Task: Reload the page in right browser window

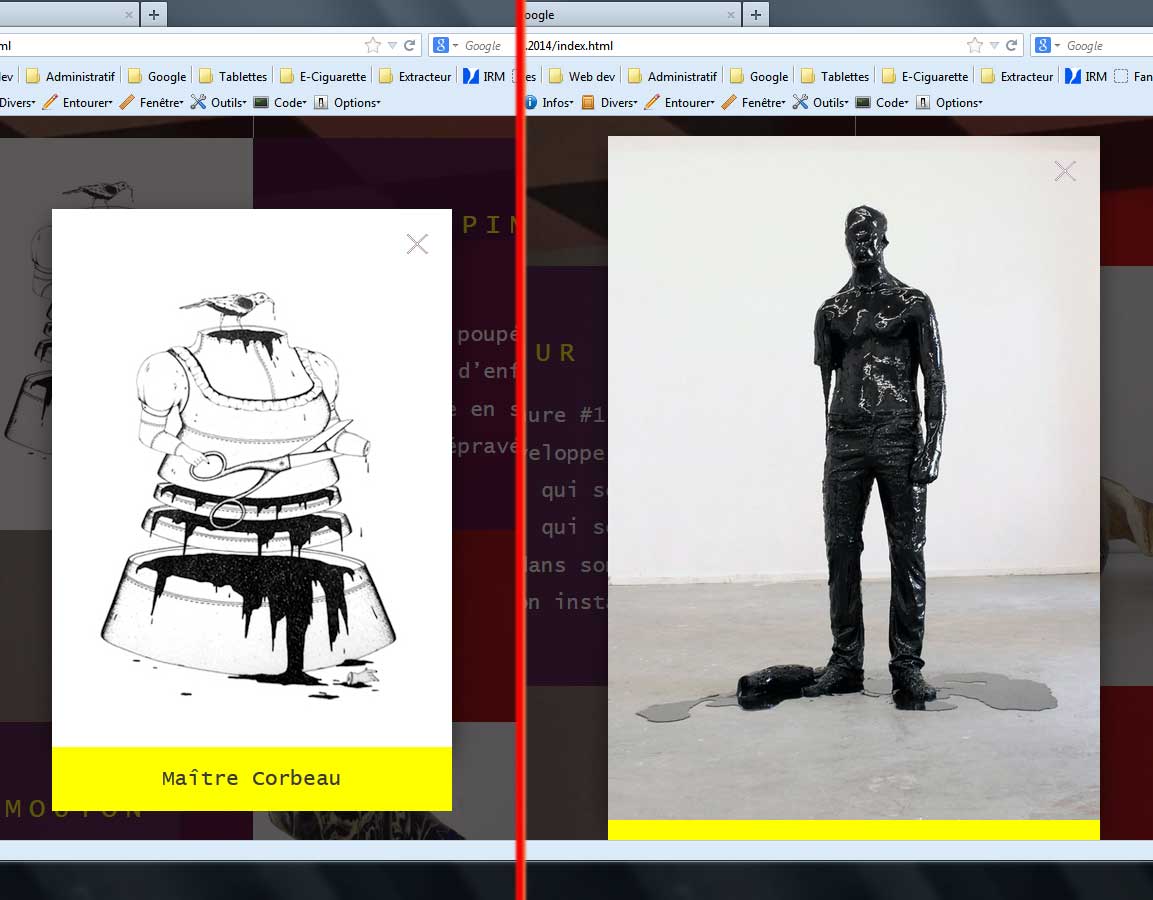Action: coord(1011,45)
